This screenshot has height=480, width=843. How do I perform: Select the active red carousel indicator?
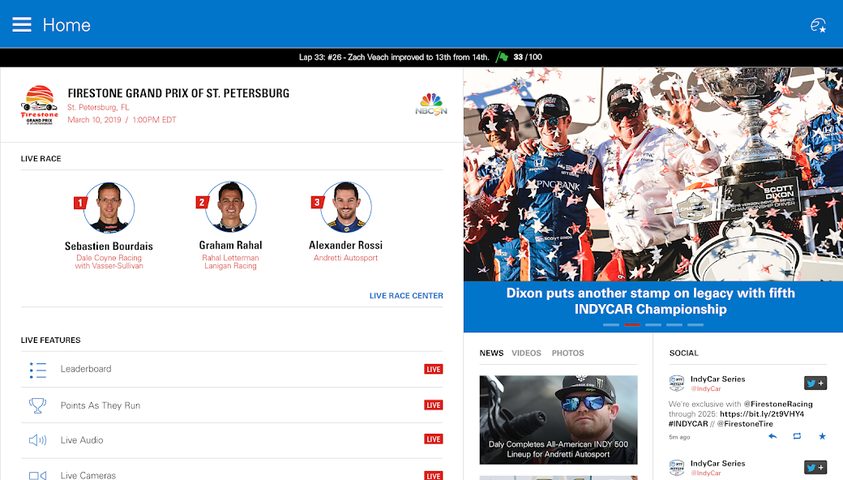tap(632, 325)
